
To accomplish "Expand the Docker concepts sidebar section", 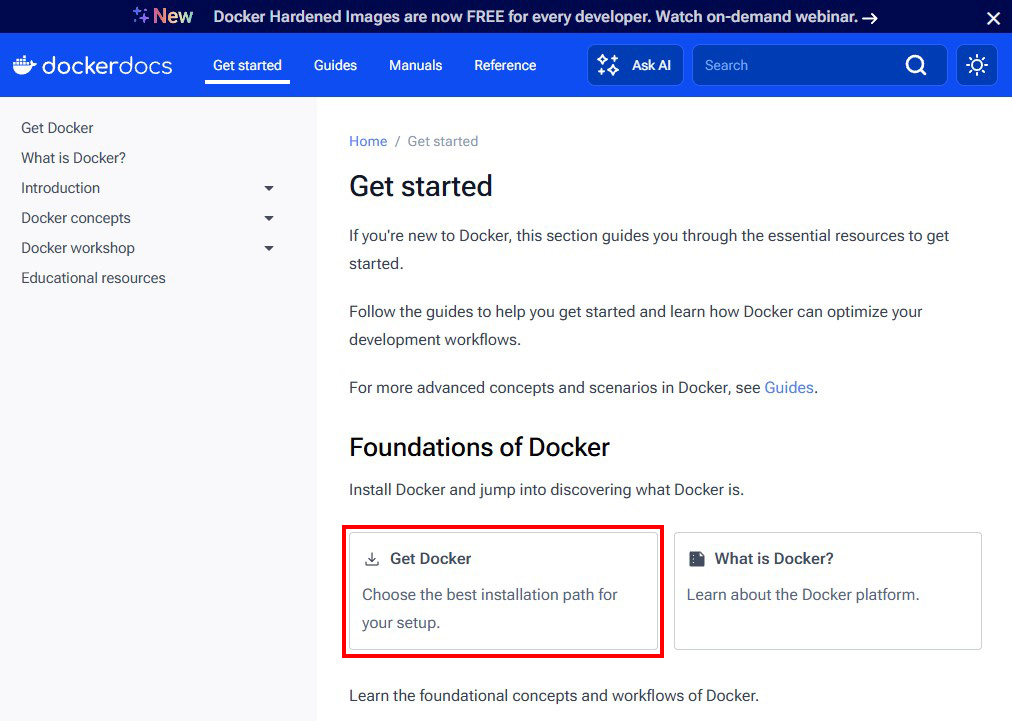I will tap(268, 218).
